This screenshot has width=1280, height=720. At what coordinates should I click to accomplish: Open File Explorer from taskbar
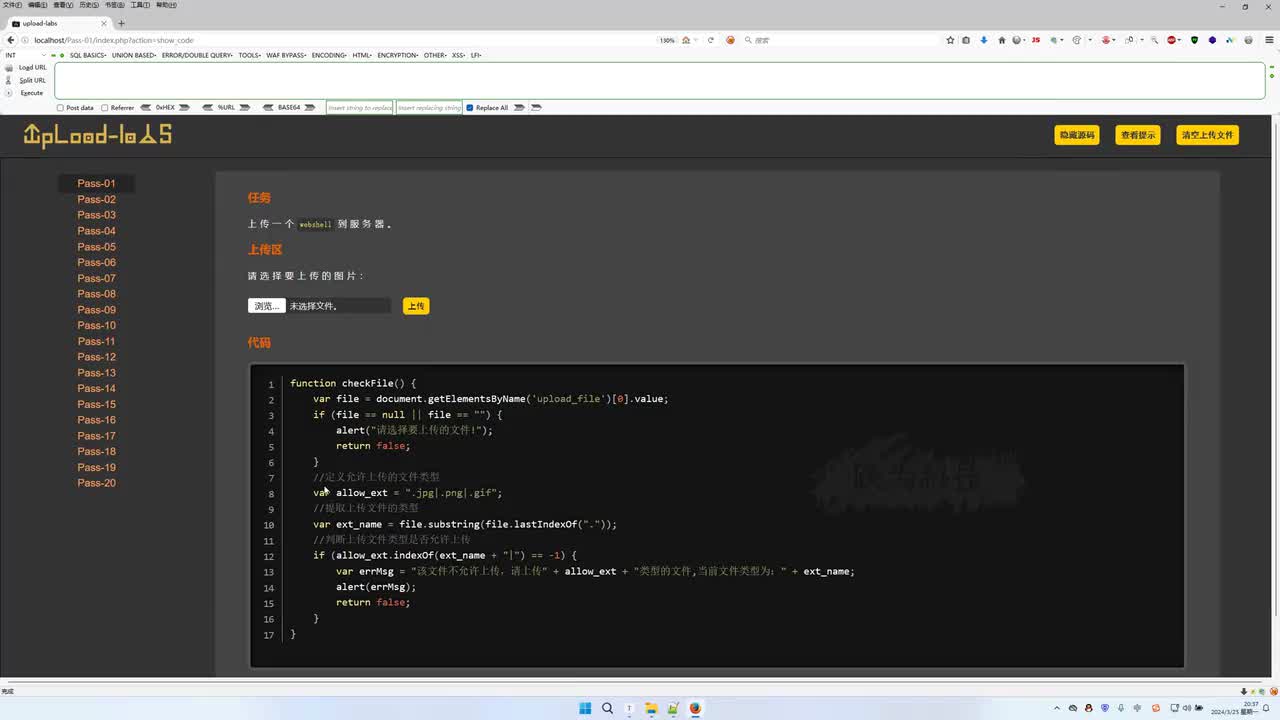pos(651,708)
